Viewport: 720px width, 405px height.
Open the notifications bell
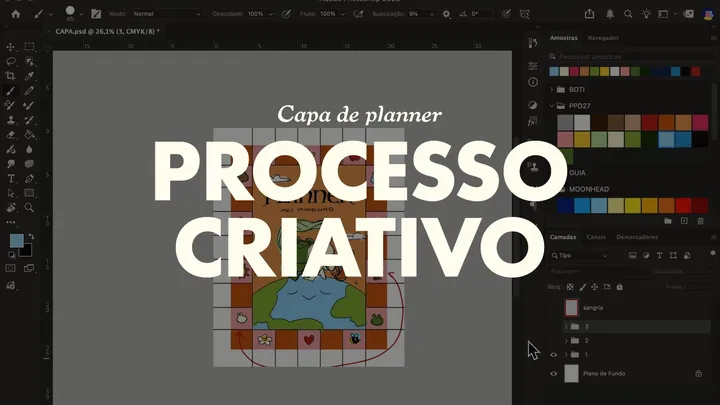pos(610,14)
